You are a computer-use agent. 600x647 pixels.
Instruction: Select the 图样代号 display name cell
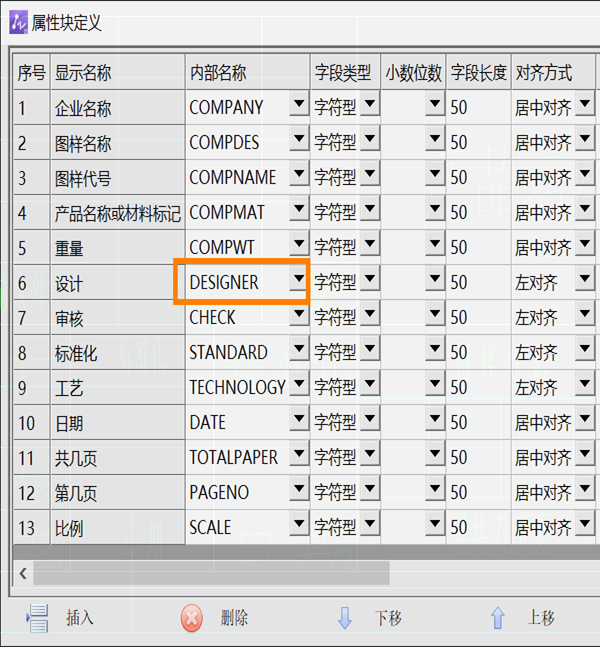(118, 178)
